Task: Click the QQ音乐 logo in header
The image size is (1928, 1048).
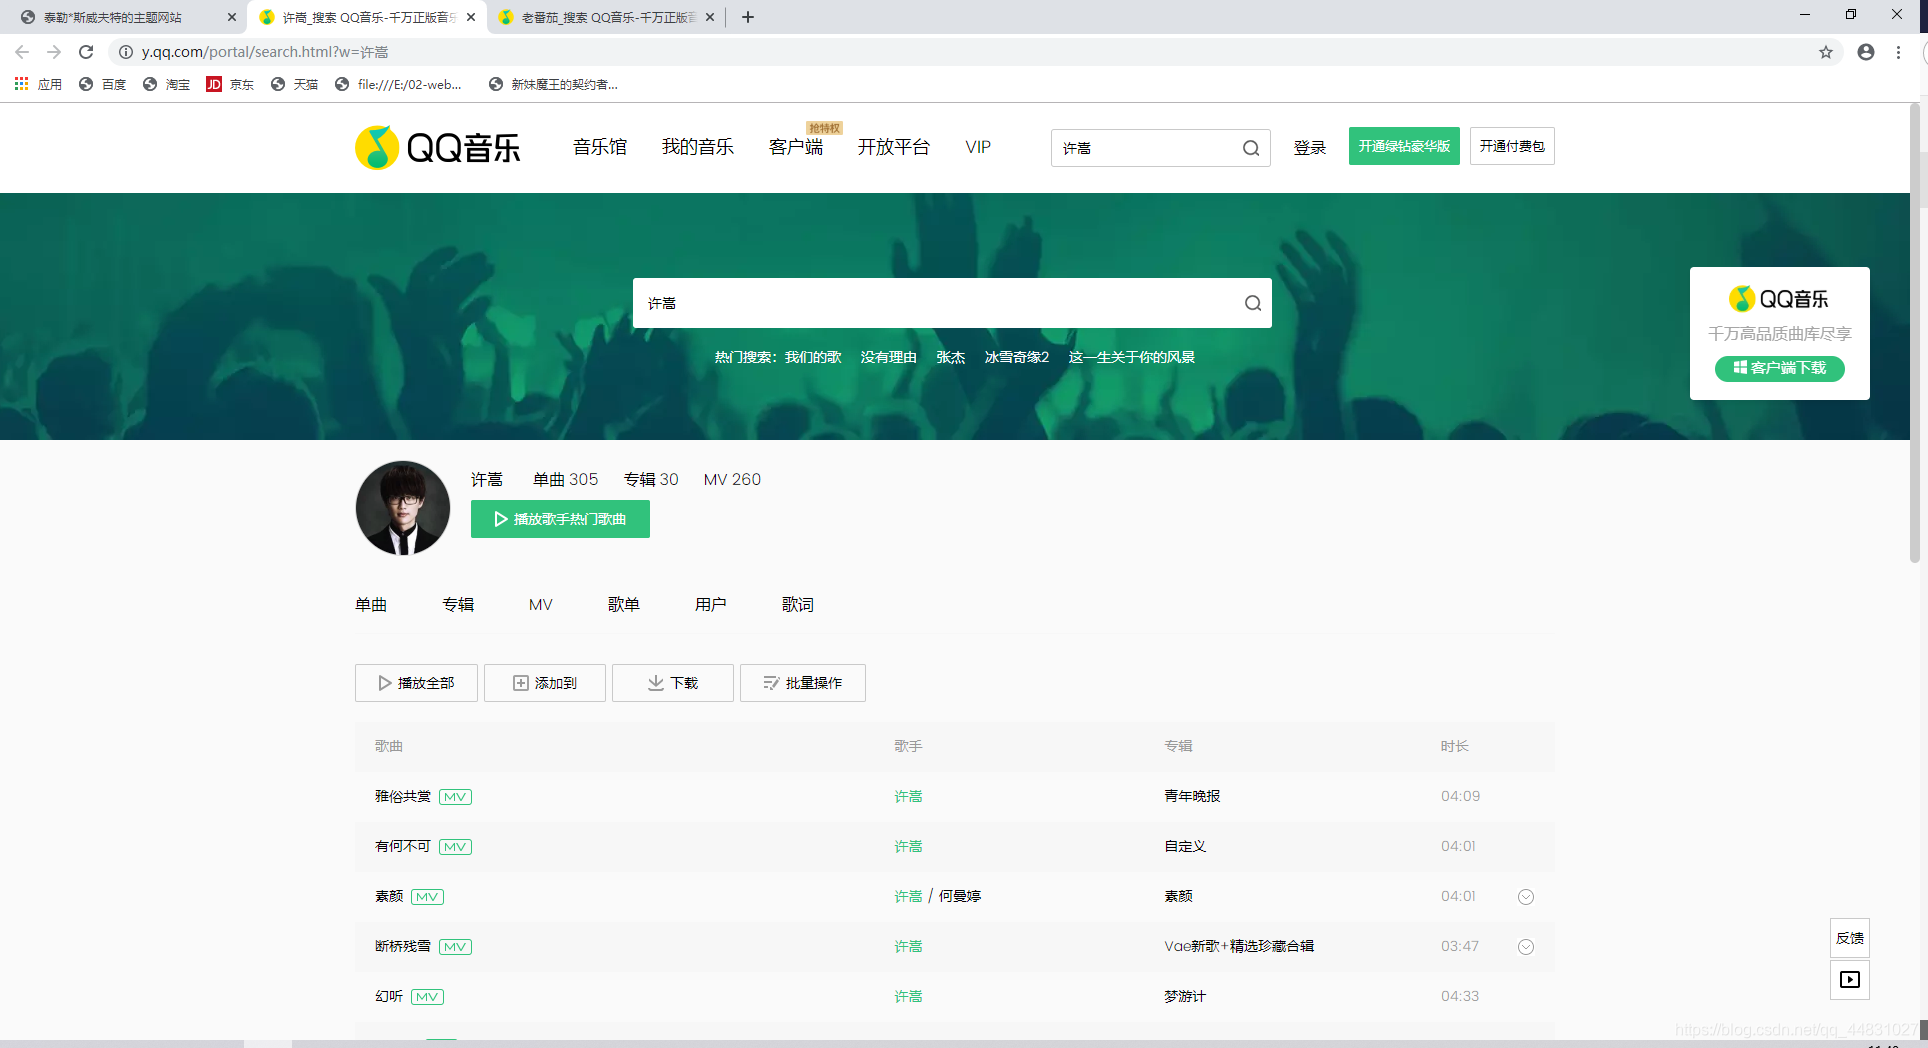Action: tap(438, 148)
